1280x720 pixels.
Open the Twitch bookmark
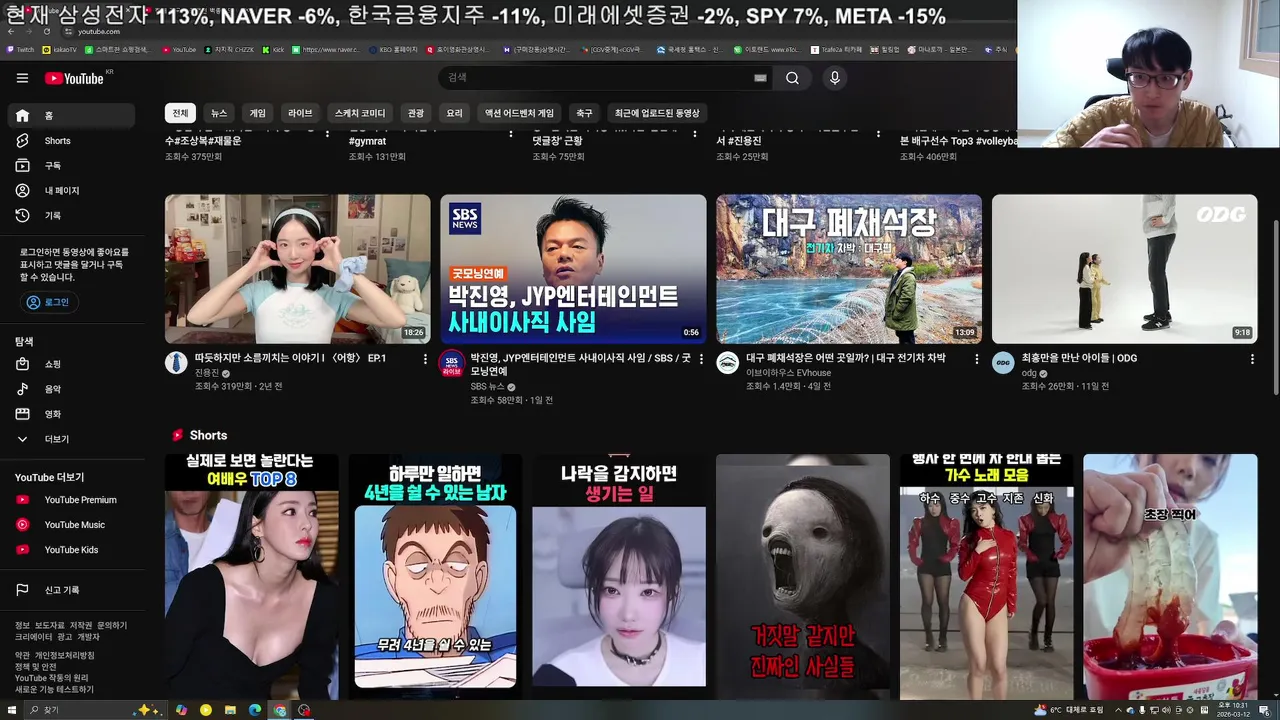pos(20,49)
